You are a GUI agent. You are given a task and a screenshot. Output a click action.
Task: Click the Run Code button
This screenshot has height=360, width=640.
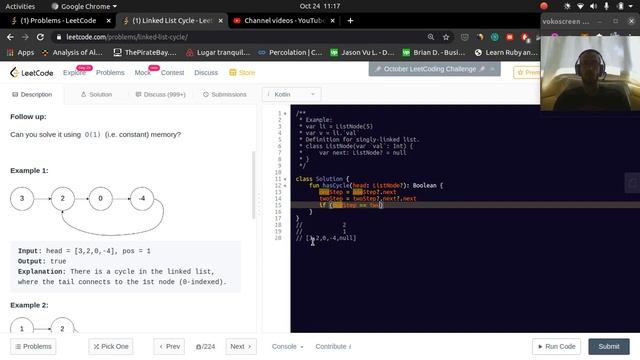point(556,347)
